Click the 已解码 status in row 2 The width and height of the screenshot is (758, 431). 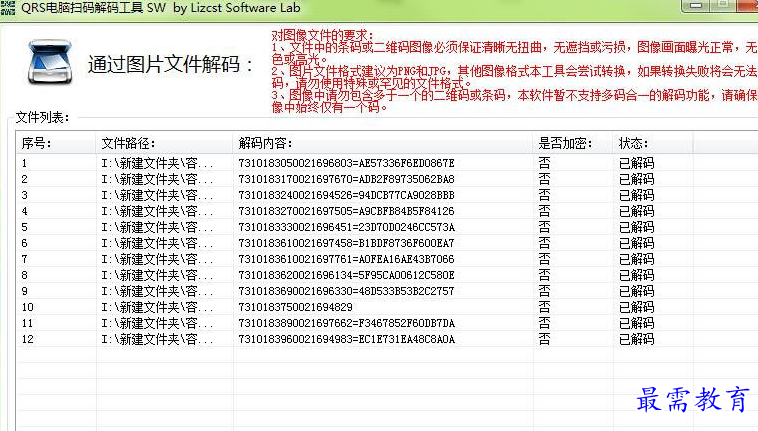(637, 179)
